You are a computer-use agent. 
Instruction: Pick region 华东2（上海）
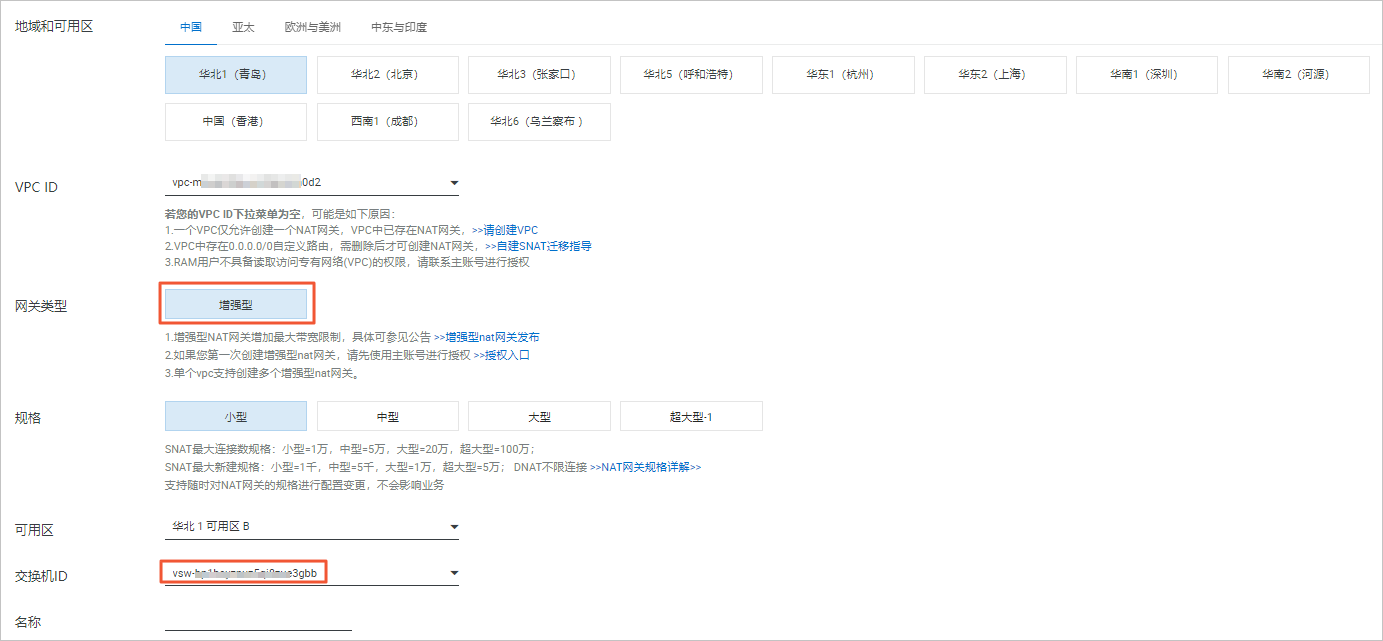(995, 75)
